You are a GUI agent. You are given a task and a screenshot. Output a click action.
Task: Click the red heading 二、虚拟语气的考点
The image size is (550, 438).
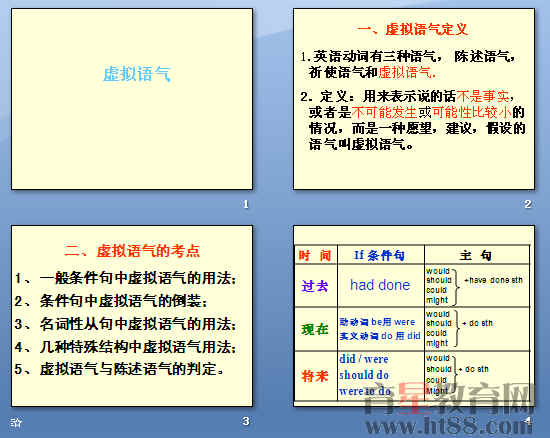(132, 251)
